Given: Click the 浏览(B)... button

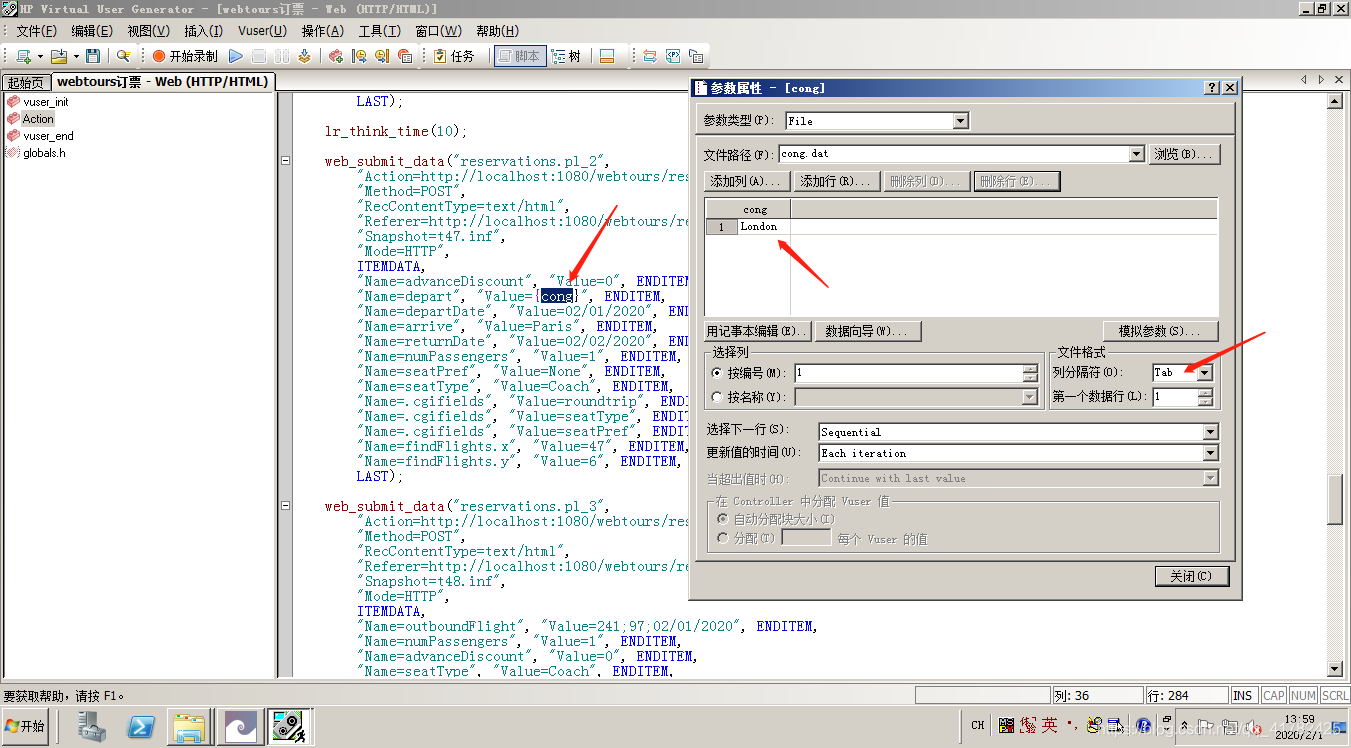Looking at the screenshot, I should tap(1184, 154).
